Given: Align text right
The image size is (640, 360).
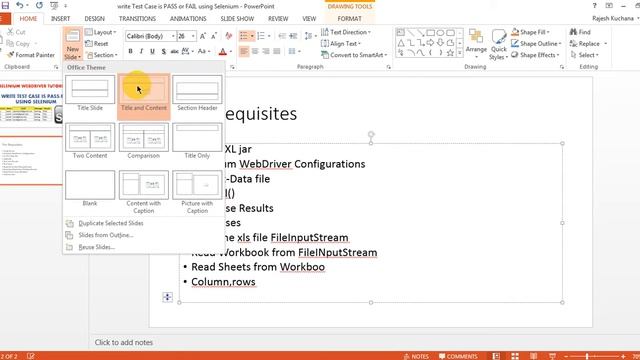Looking at the screenshot, I should (x=266, y=51).
